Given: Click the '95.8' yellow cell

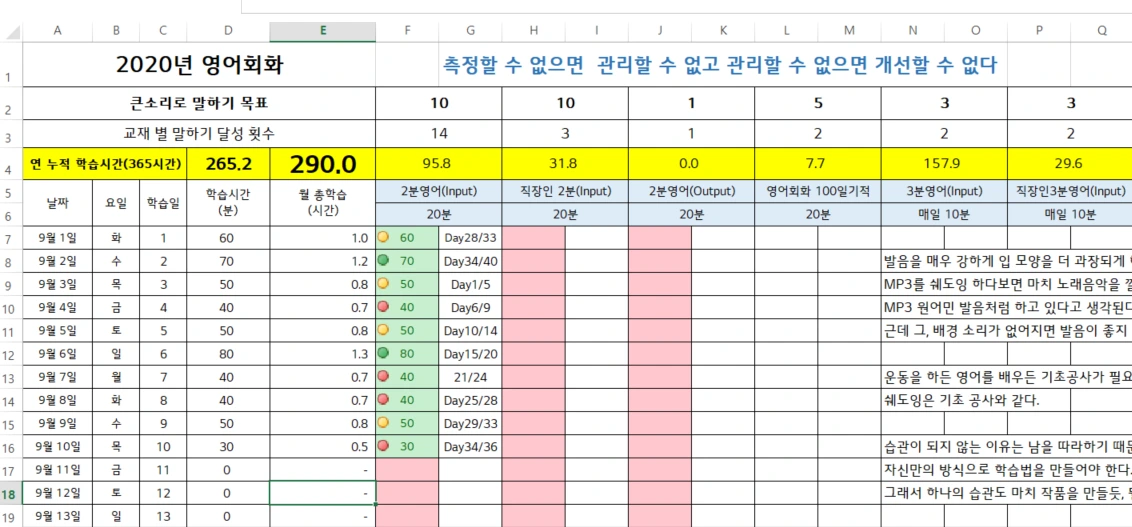Looking at the screenshot, I should (439, 164).
